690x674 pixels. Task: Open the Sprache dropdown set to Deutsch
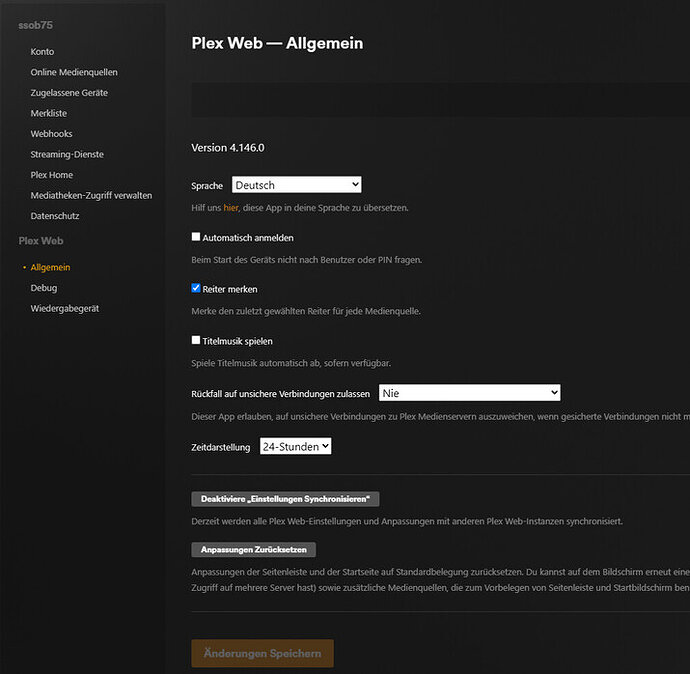(x=297, y=185)
